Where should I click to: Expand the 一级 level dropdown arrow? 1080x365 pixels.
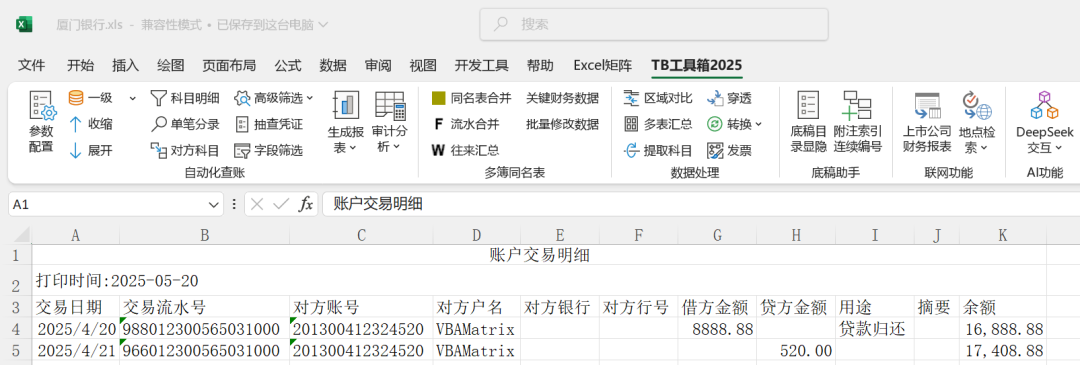coord(132,98)
